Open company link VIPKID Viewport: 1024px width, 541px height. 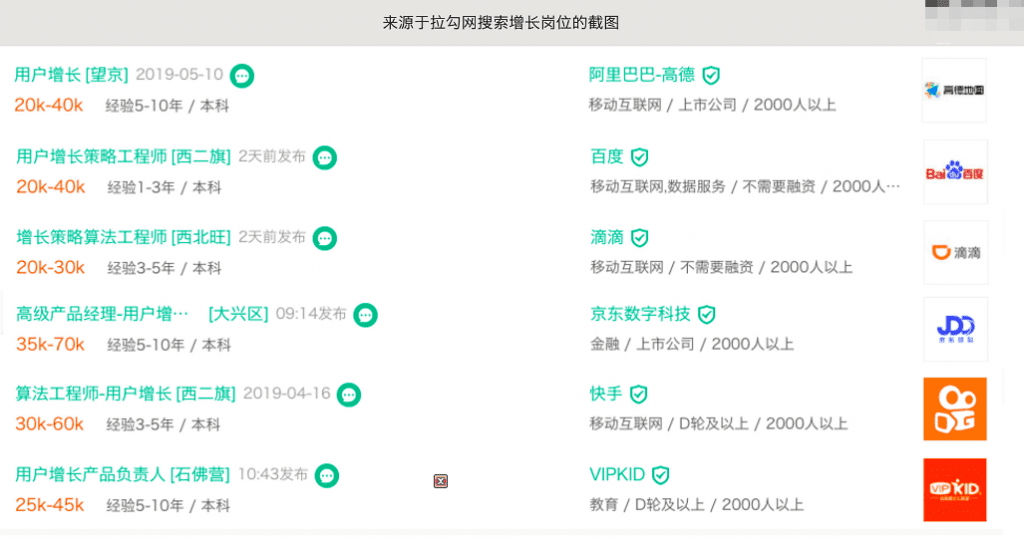click(x=617, y=474)
